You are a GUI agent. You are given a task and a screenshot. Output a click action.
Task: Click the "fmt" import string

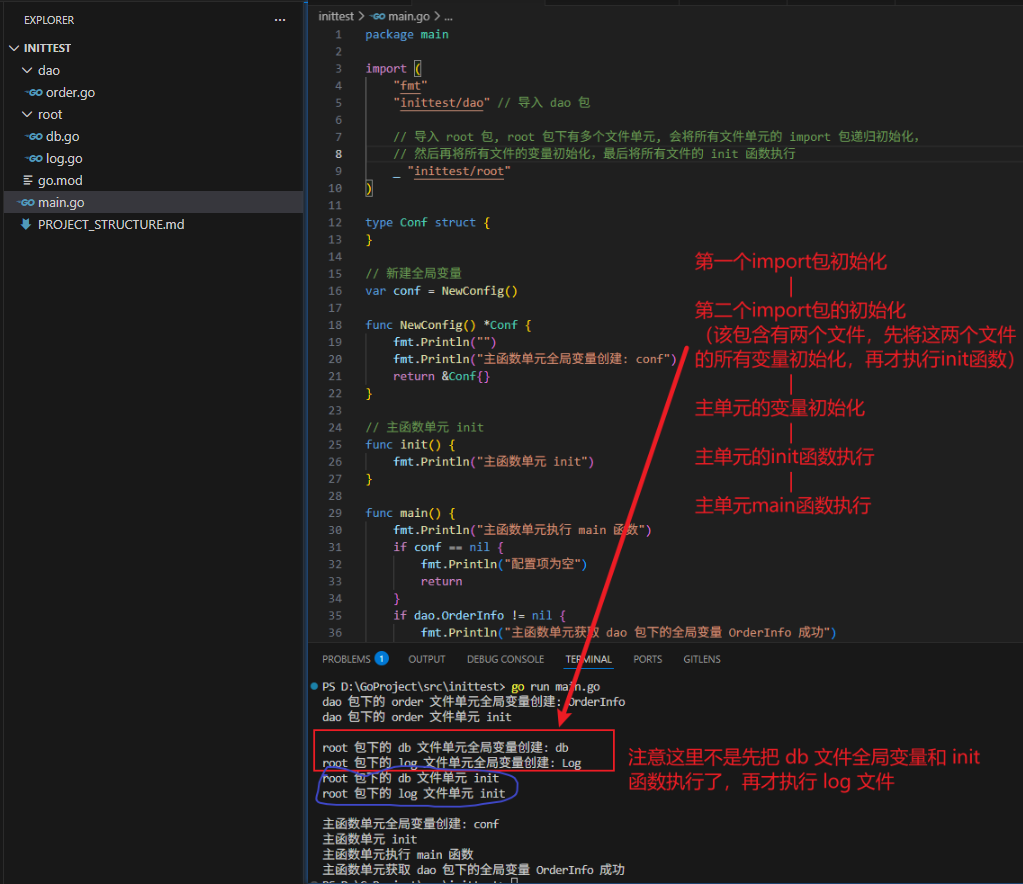[410, 85]
